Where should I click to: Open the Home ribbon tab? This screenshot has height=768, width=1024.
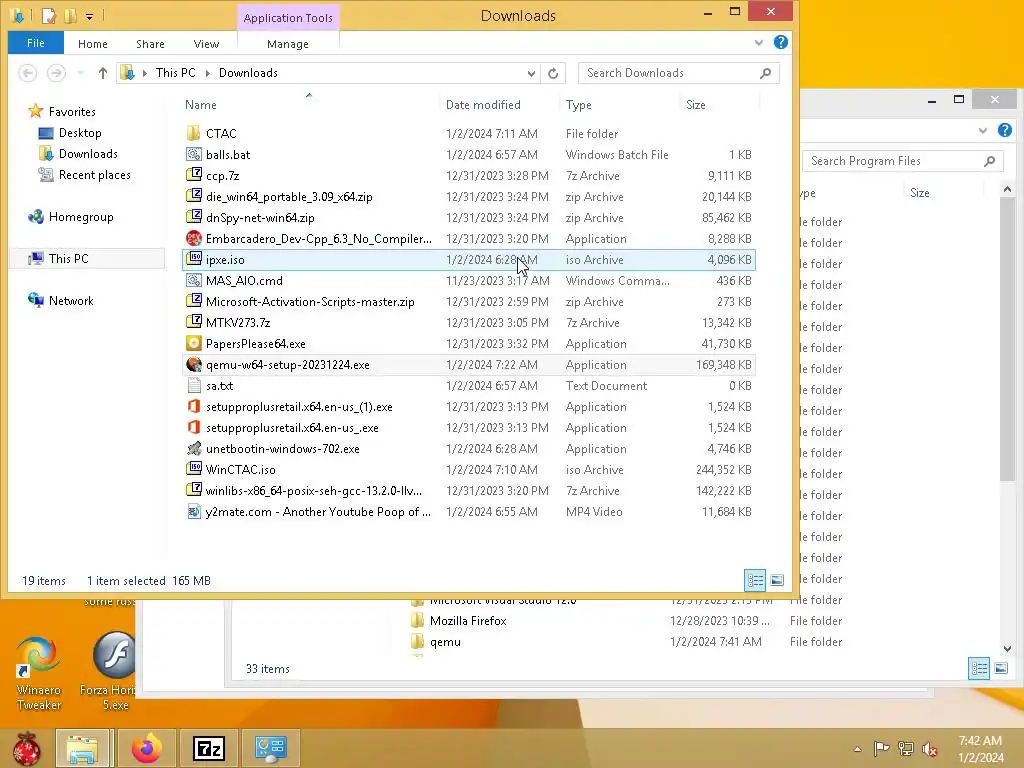point(93,44)
